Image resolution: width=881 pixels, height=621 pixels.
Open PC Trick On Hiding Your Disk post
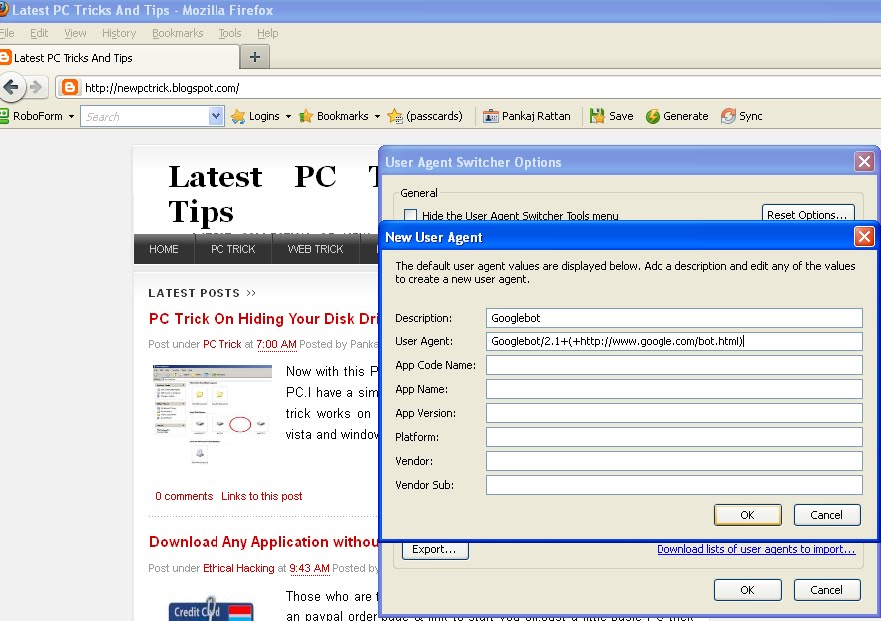pos(264,319)
